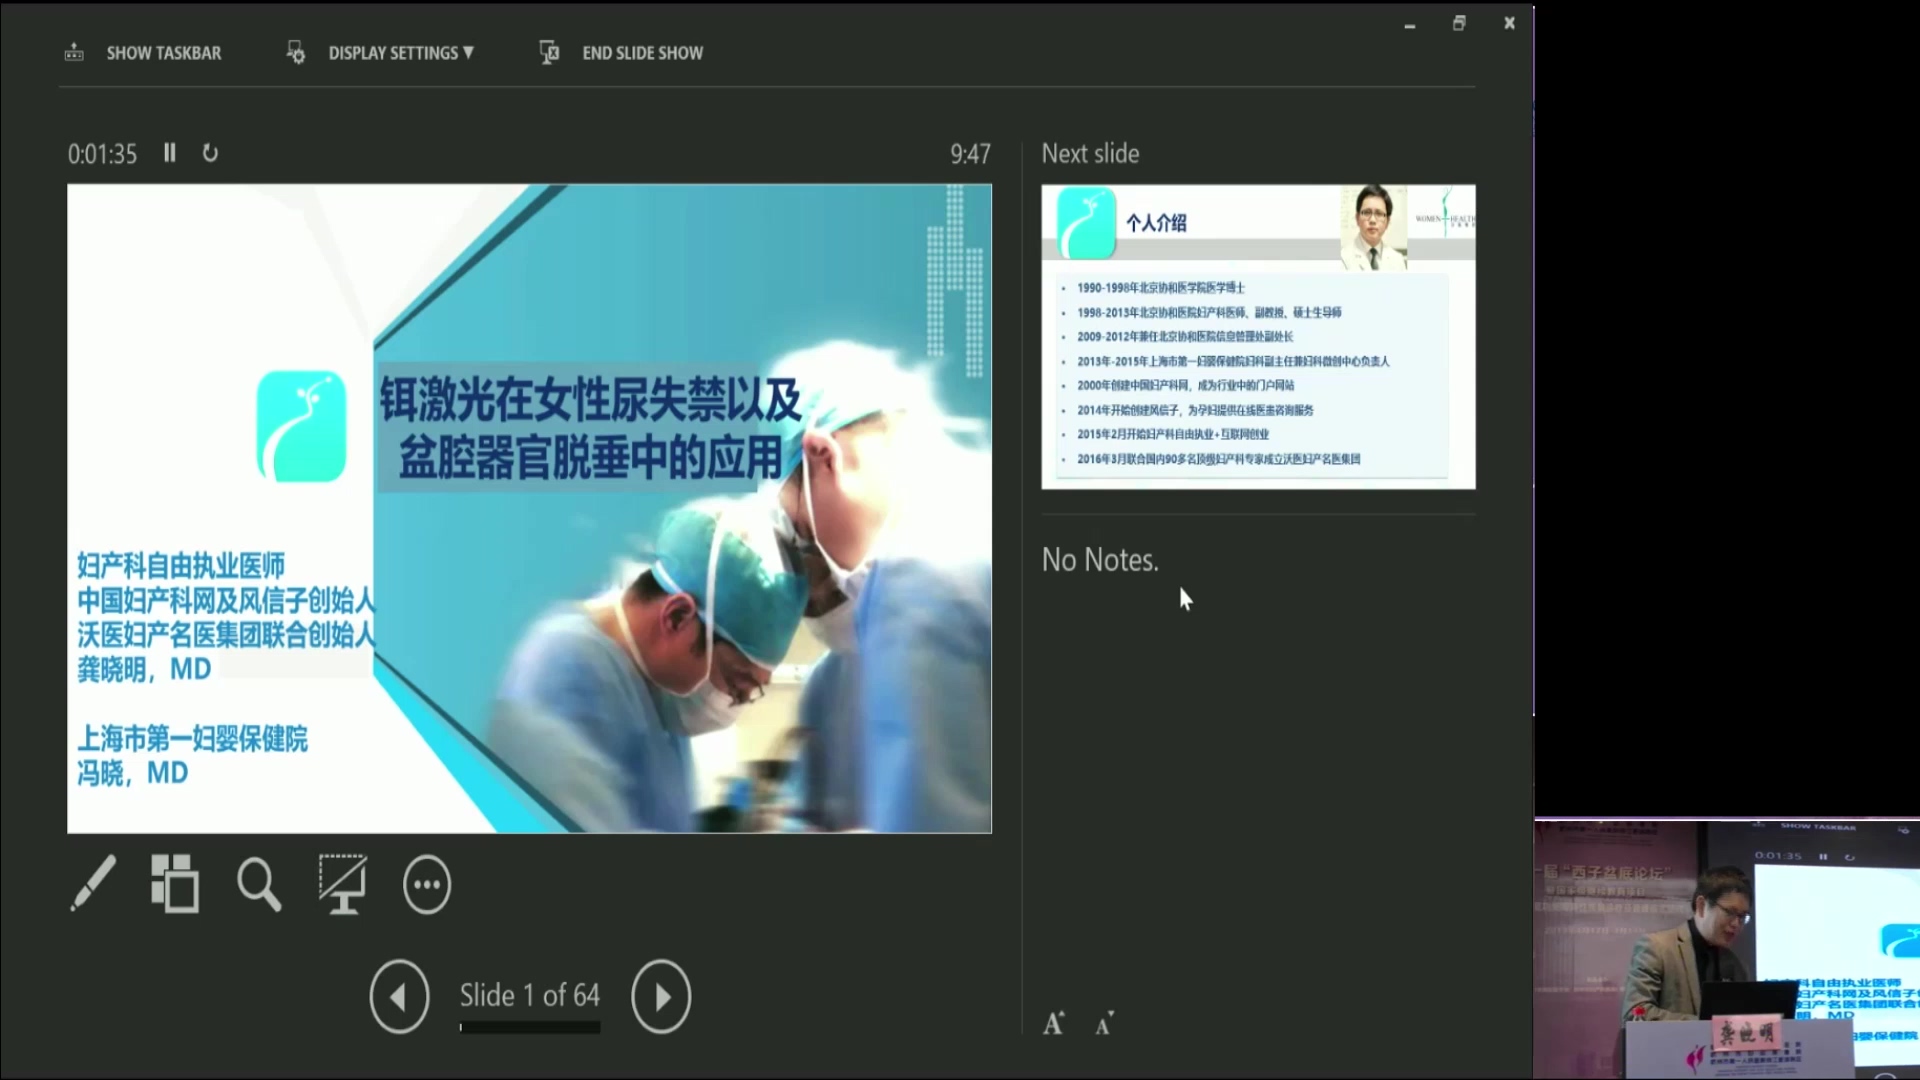The image size is (1920, 1080).
Task: Restart the presentation timer
Action: click(210, 153)
